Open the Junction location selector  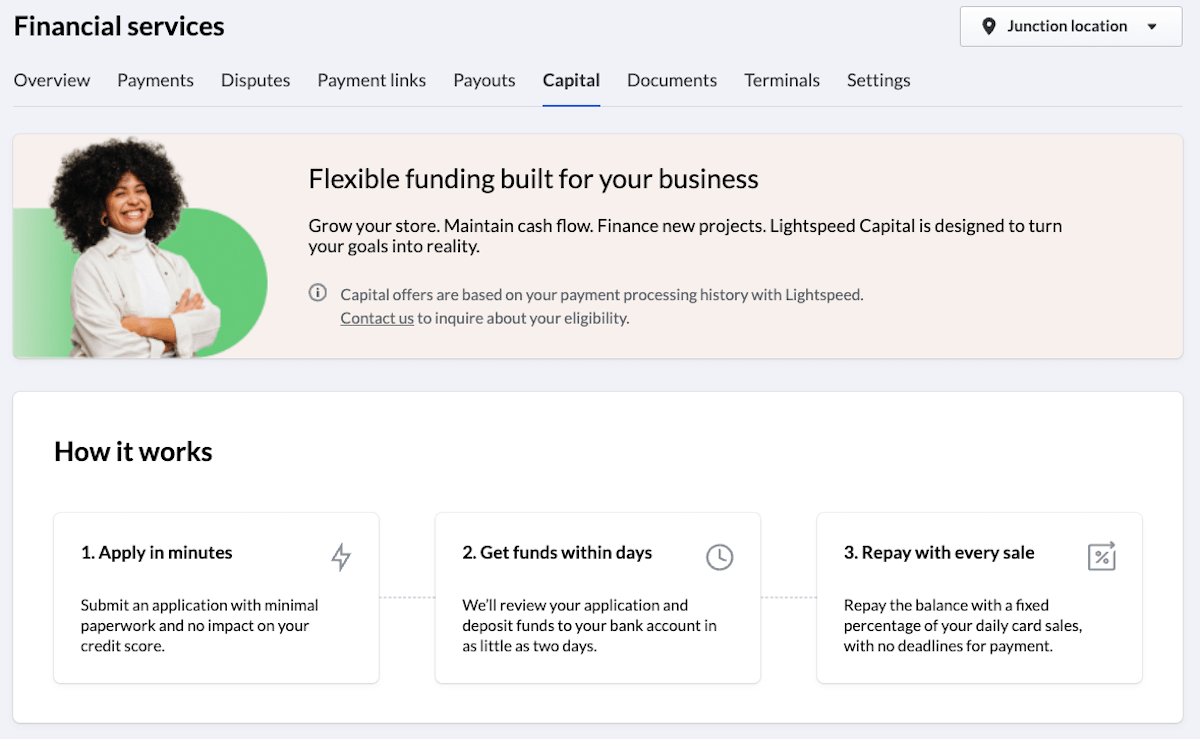(x=1071, y=27)
